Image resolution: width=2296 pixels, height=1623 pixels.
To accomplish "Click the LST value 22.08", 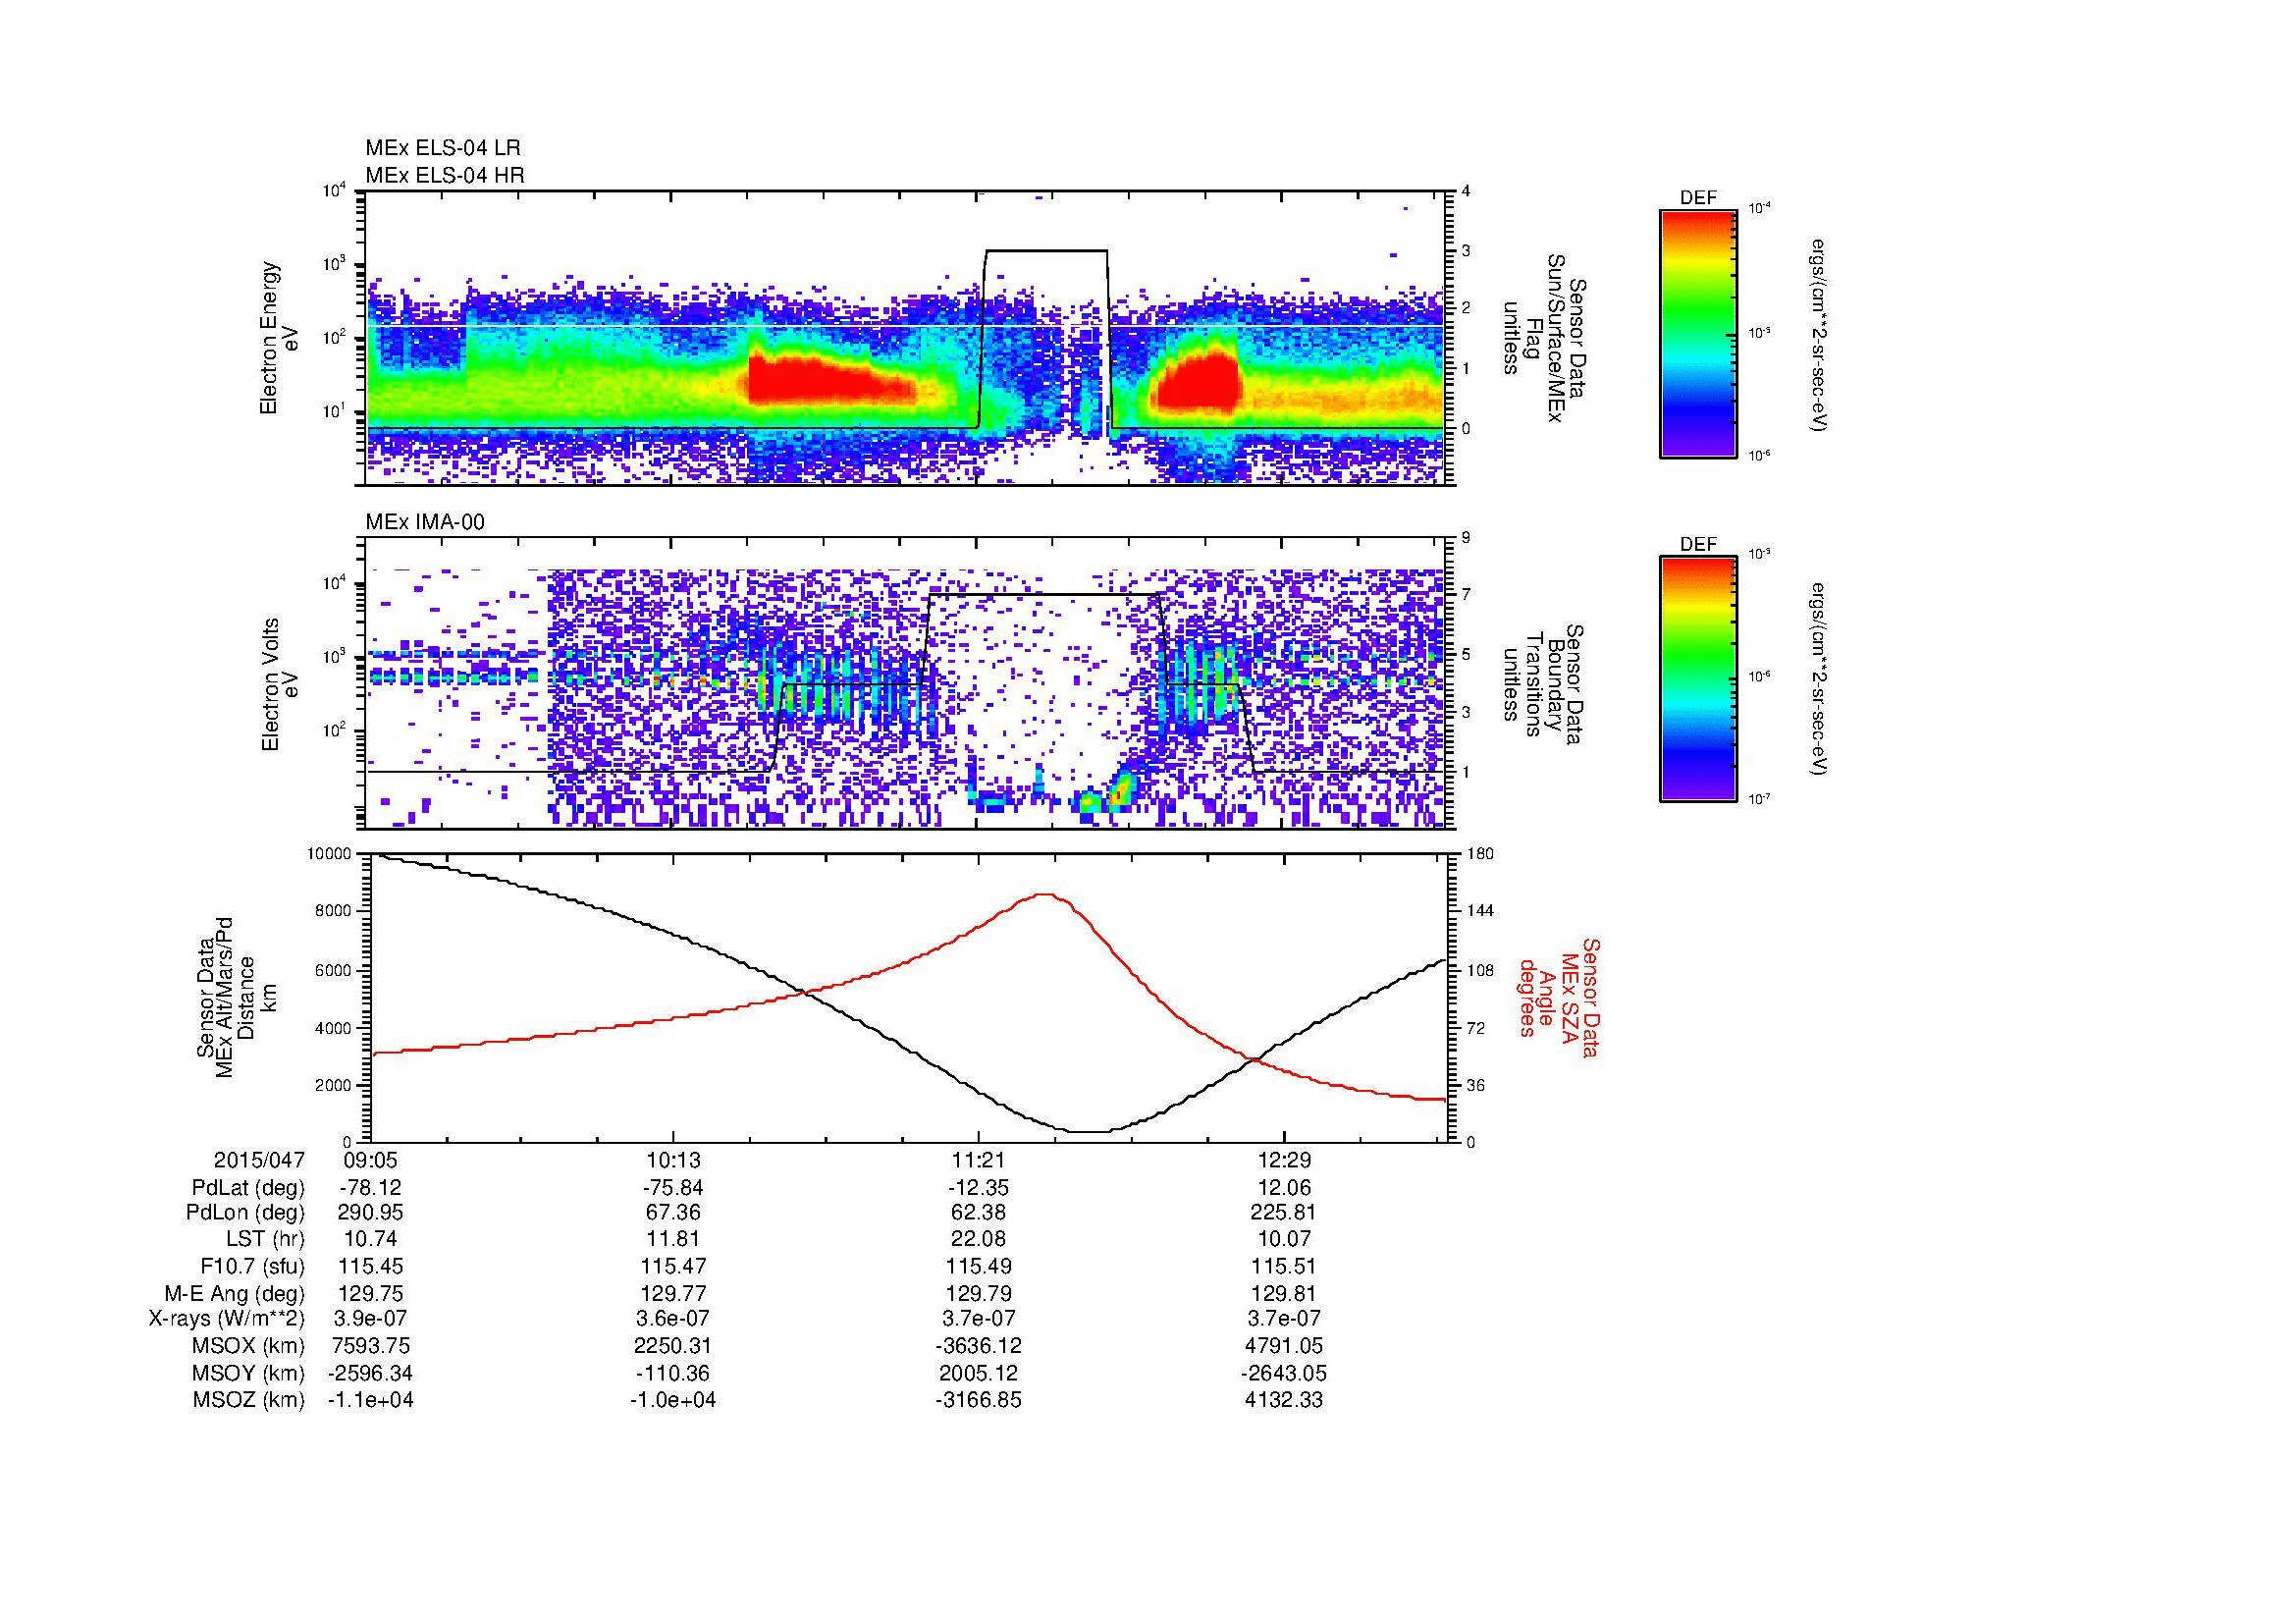I will coord(978,1240).
